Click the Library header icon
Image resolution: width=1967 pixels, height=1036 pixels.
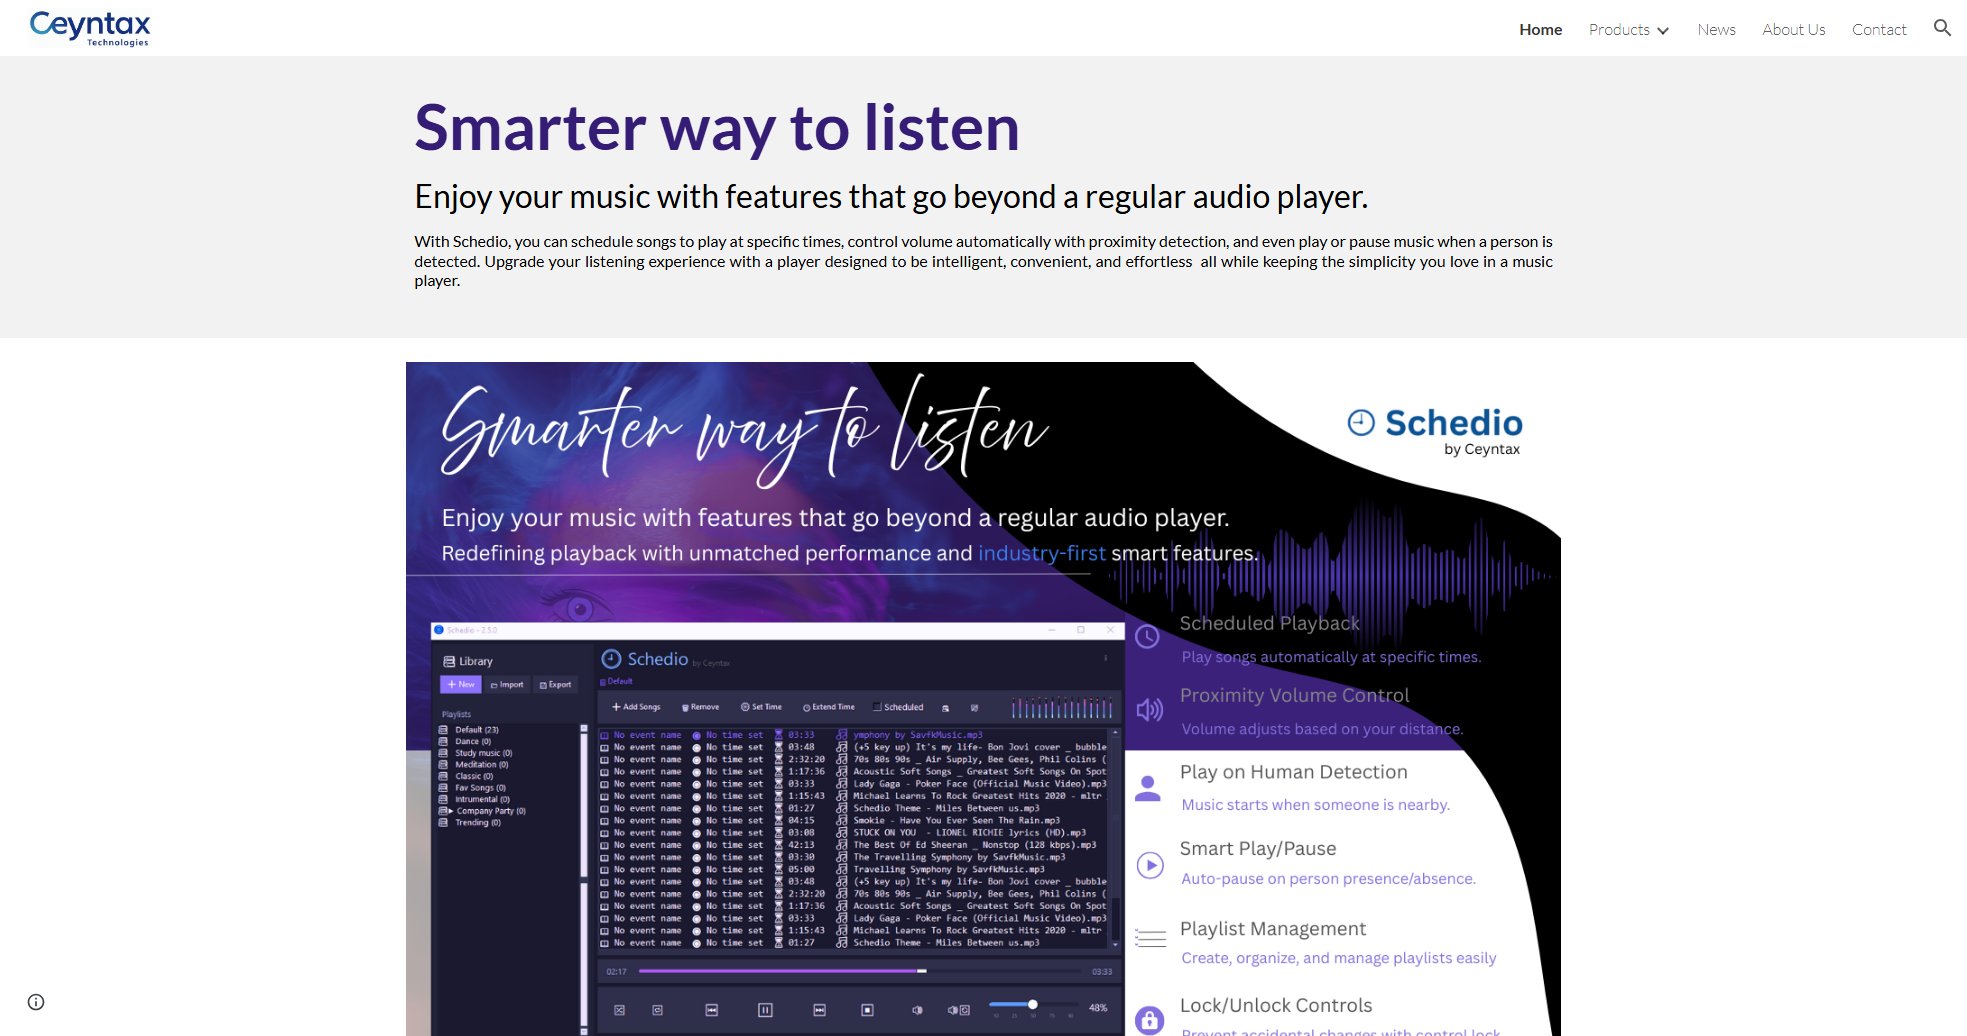point(449,662)
